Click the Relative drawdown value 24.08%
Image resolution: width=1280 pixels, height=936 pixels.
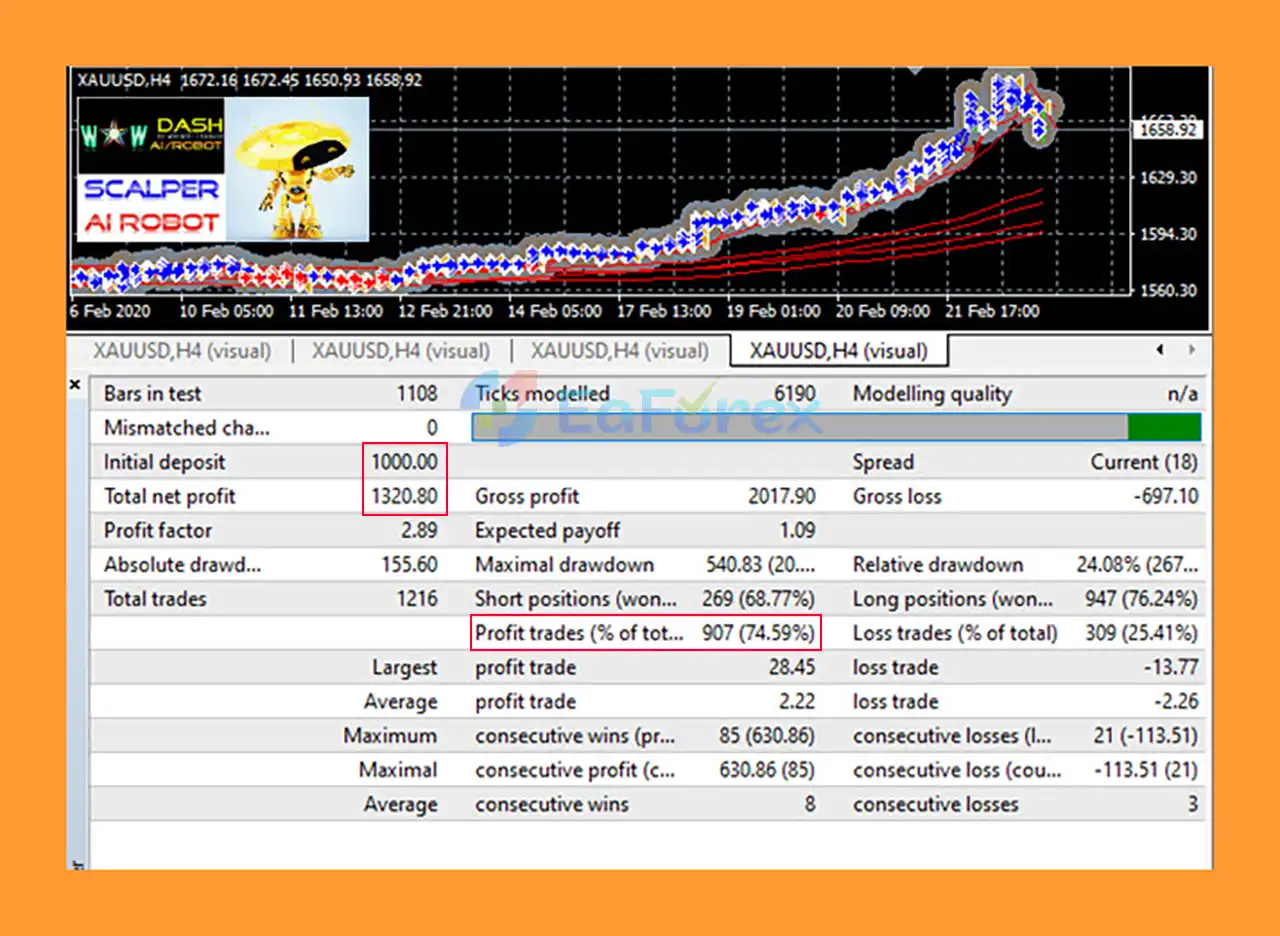1136,565
